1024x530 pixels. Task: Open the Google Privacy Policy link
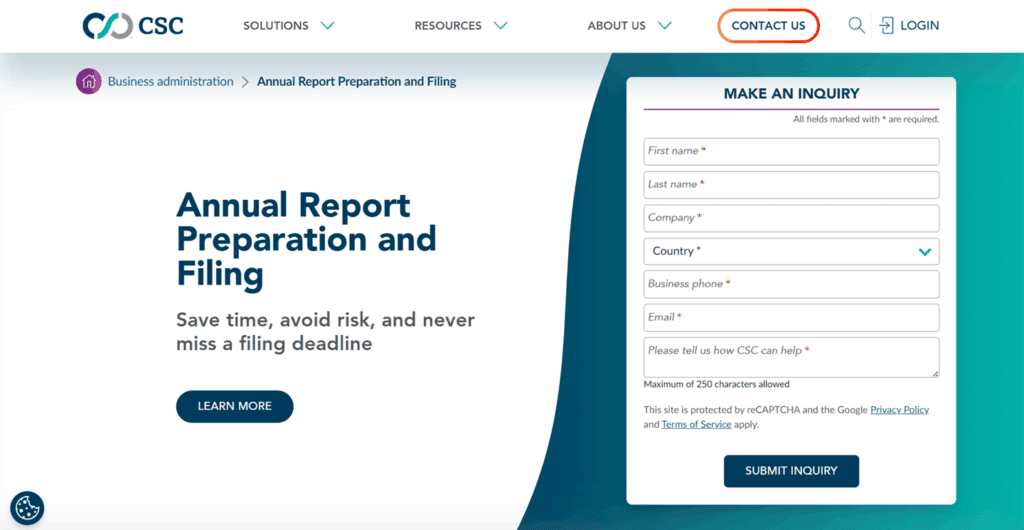(899, 410)
